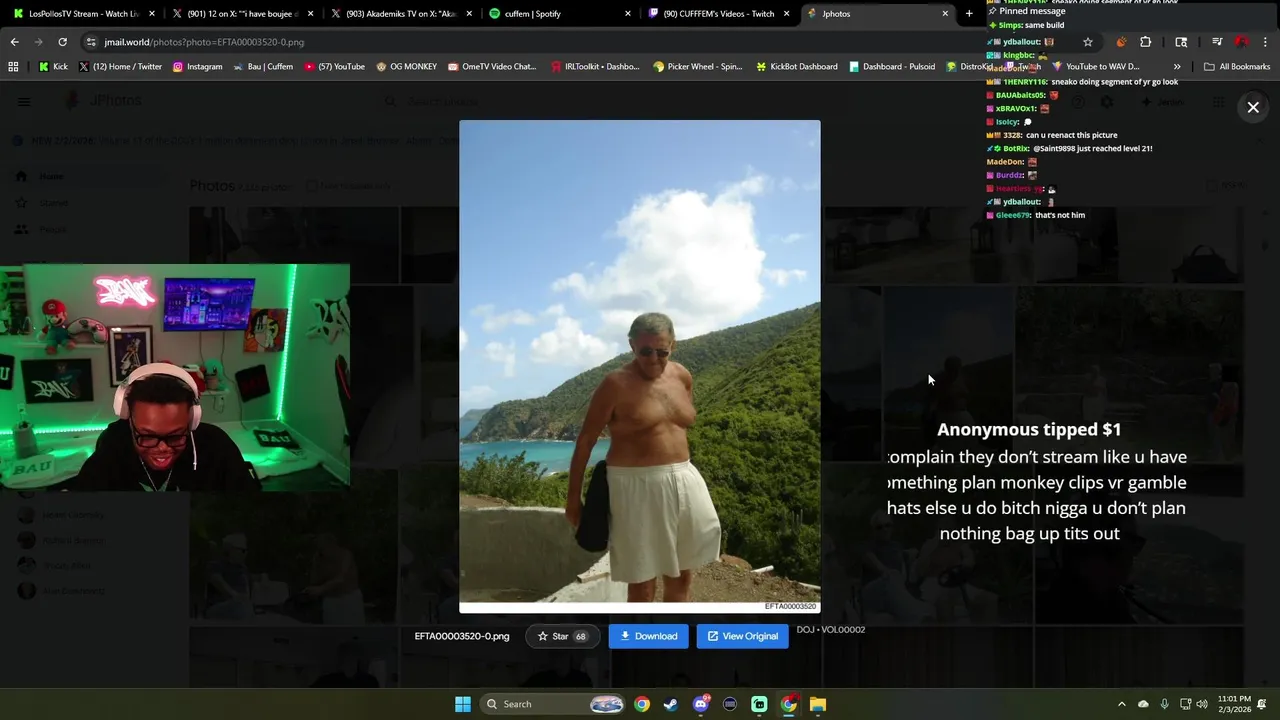
Task: Click the DOJ • VOL00002 label
Action: 831,630
